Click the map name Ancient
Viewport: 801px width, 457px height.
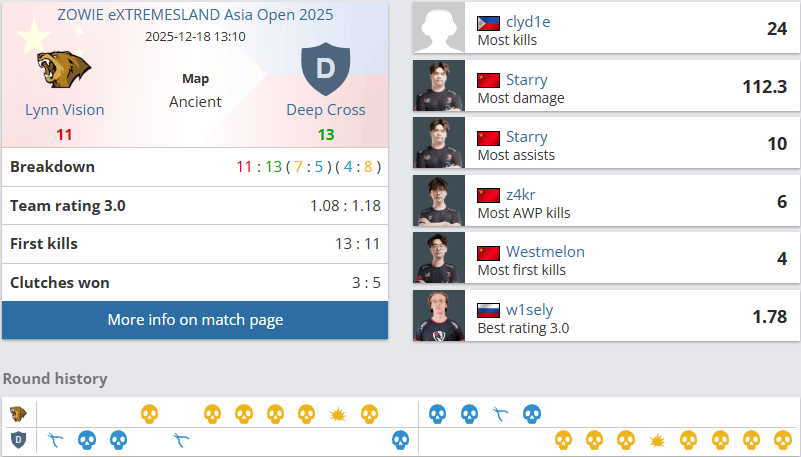[x=195, y=102]
